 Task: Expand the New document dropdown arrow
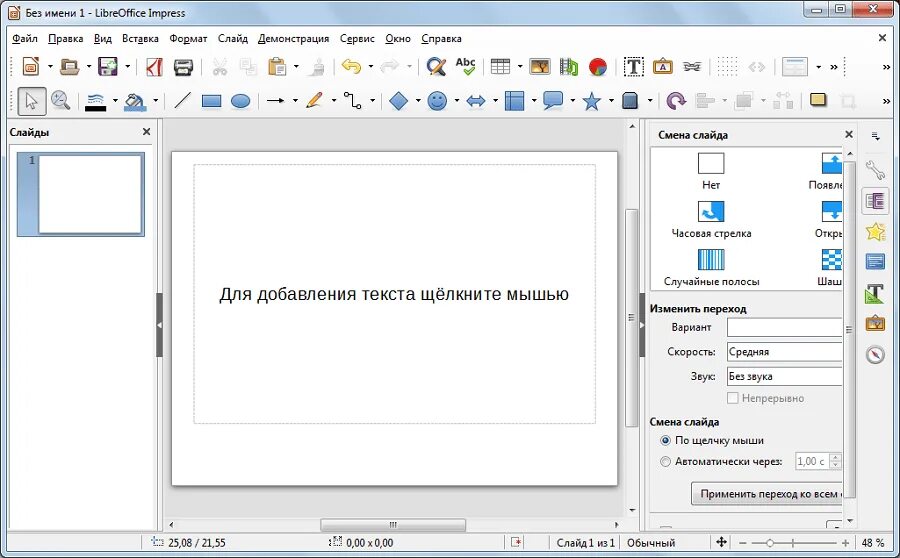coord(50,67)
